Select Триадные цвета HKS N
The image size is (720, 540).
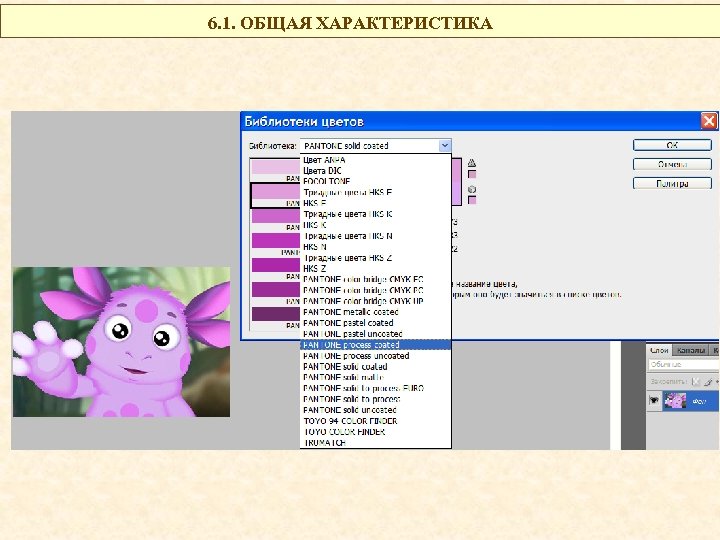376,236
